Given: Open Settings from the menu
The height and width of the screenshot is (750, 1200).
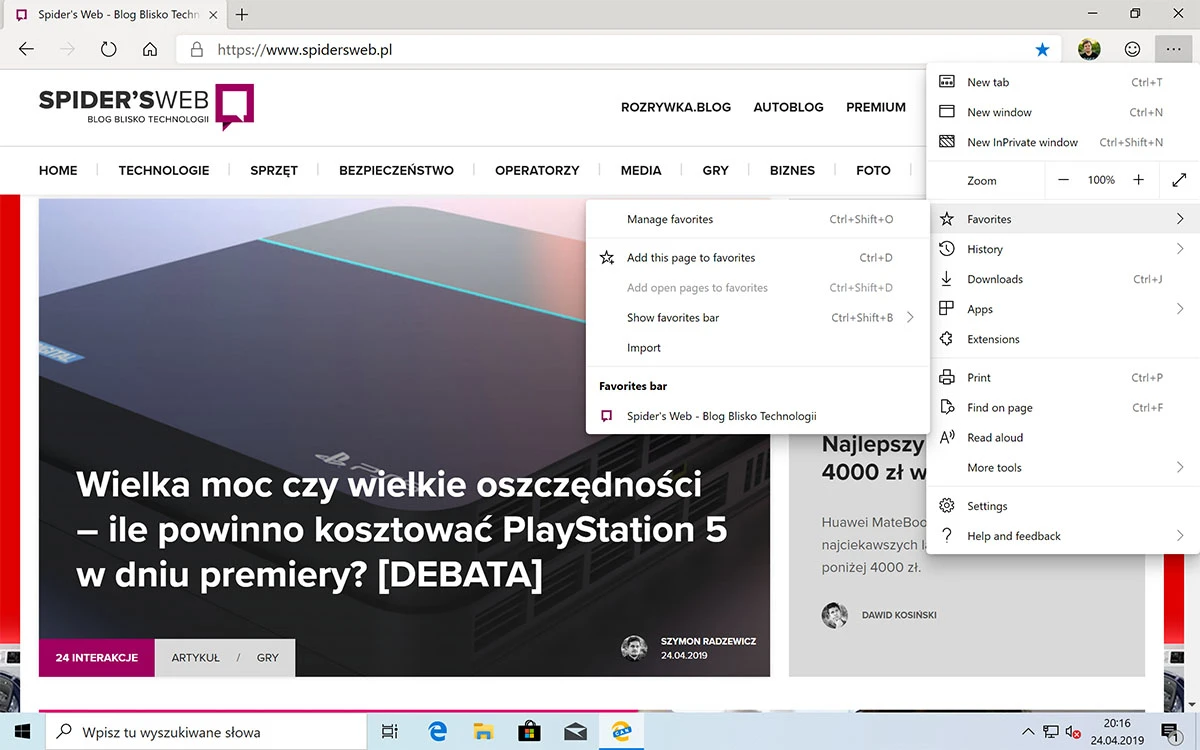Looking at the screenshot, I should [x=1064, y=506].
